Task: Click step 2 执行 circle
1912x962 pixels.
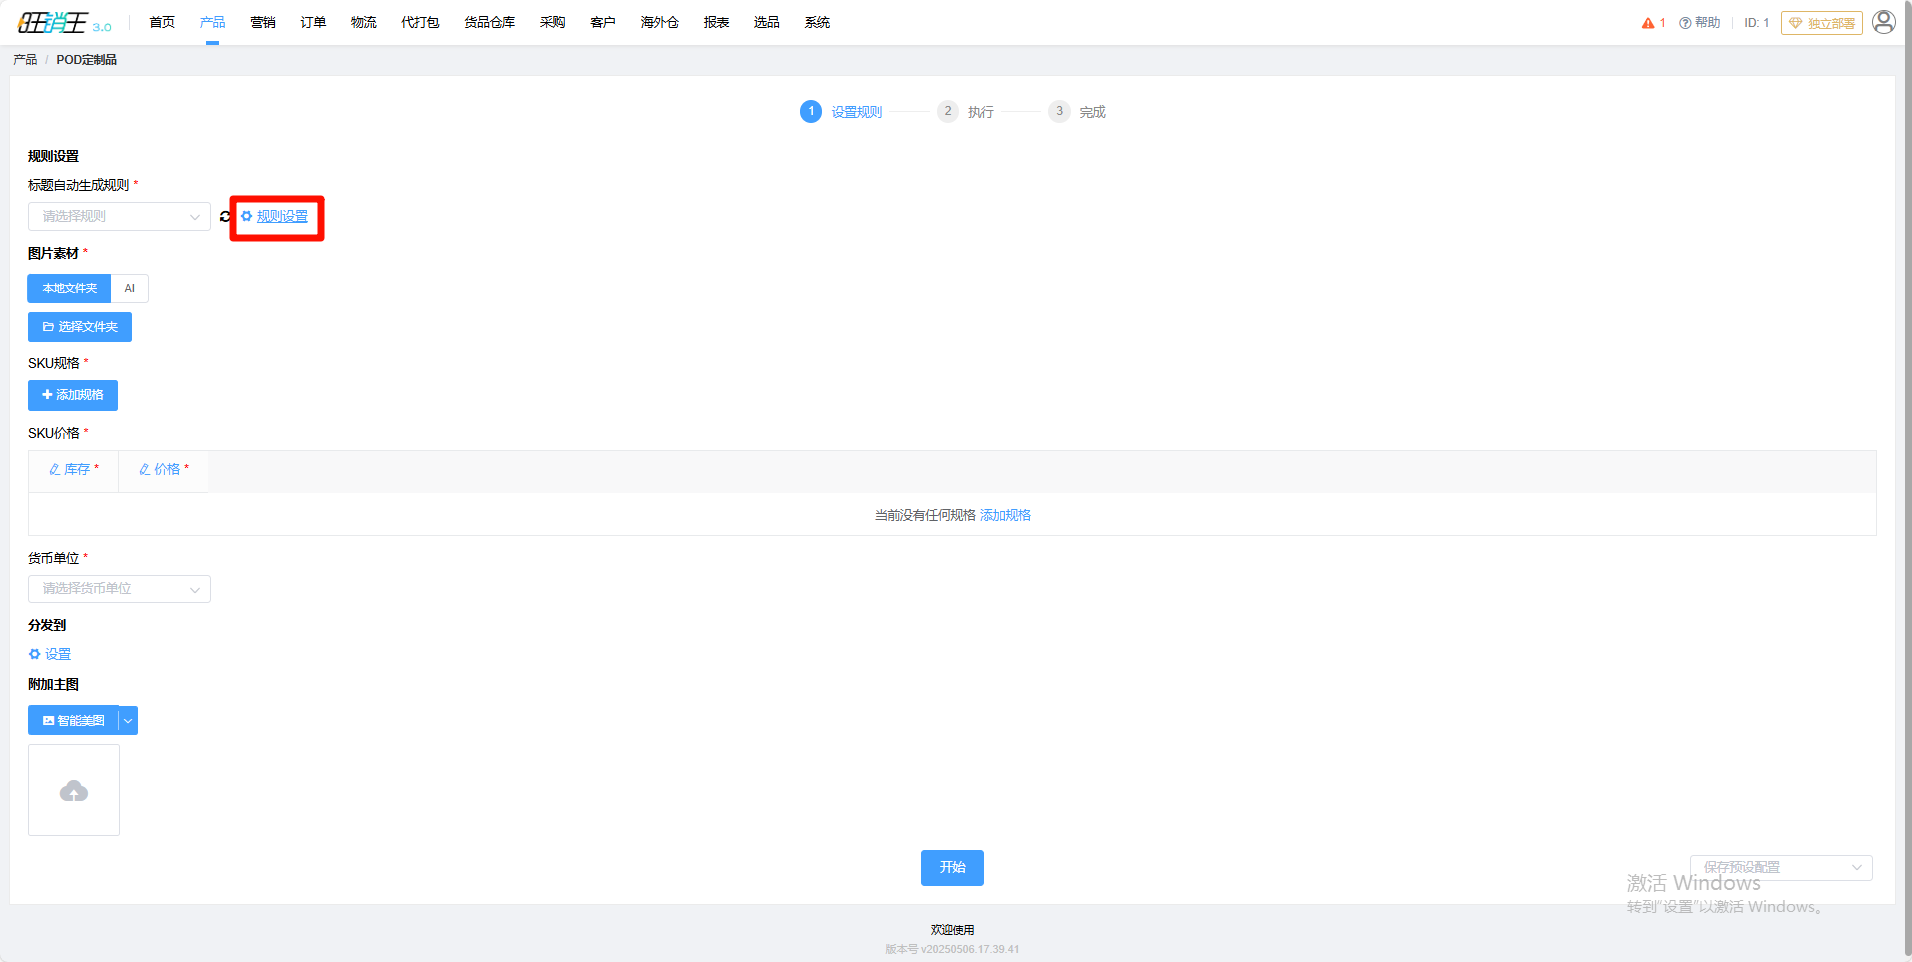Action: pyautogui.click(x=948, y=111)
